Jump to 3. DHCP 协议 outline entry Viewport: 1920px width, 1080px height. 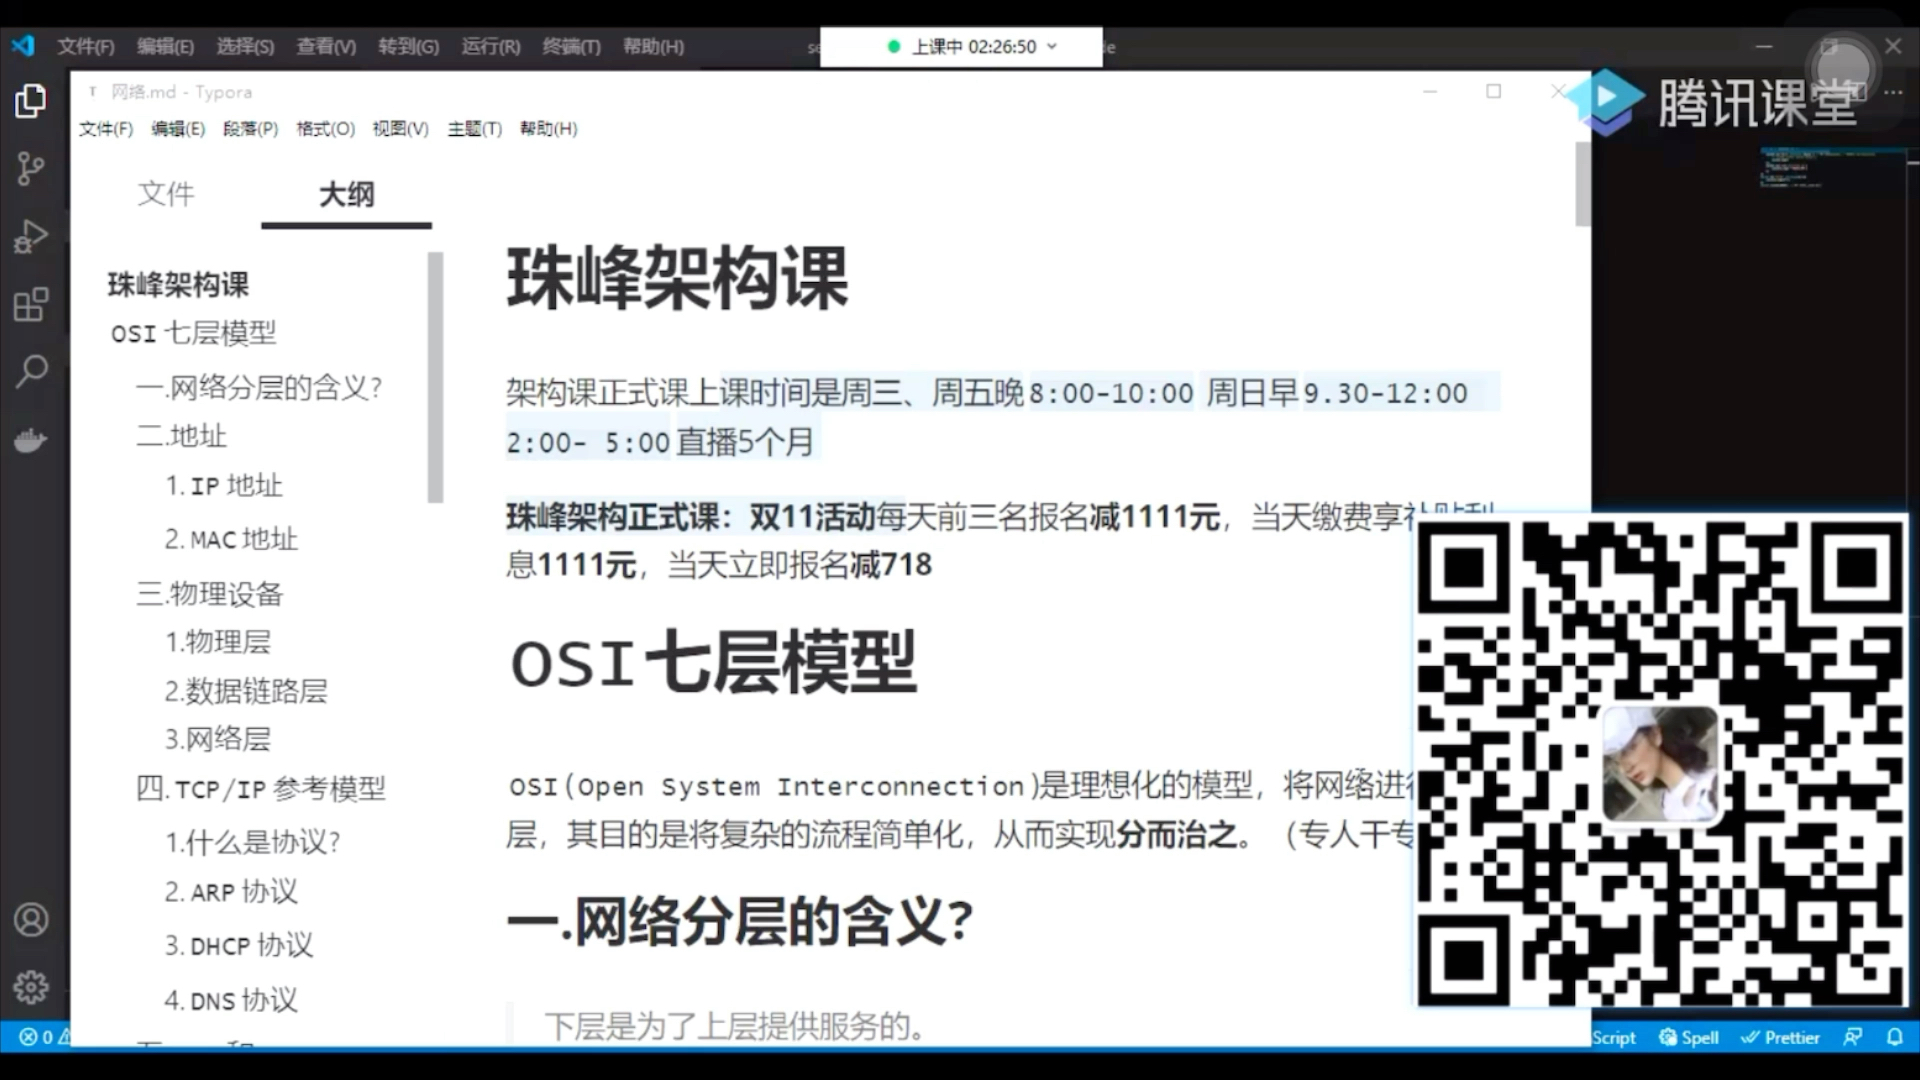pos(239,945)
